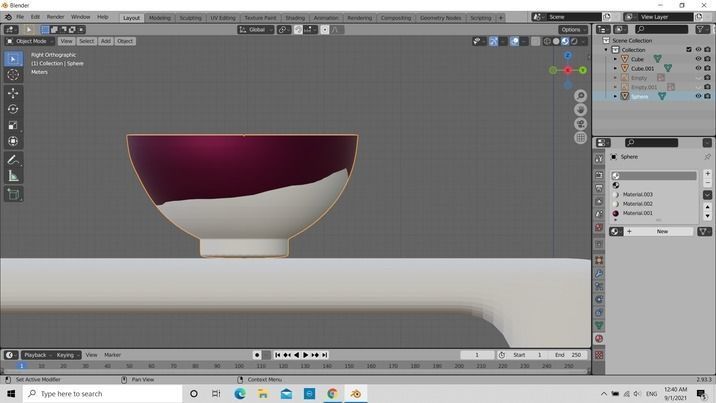Open the Edit menu
716x403 pixels.
35,17
